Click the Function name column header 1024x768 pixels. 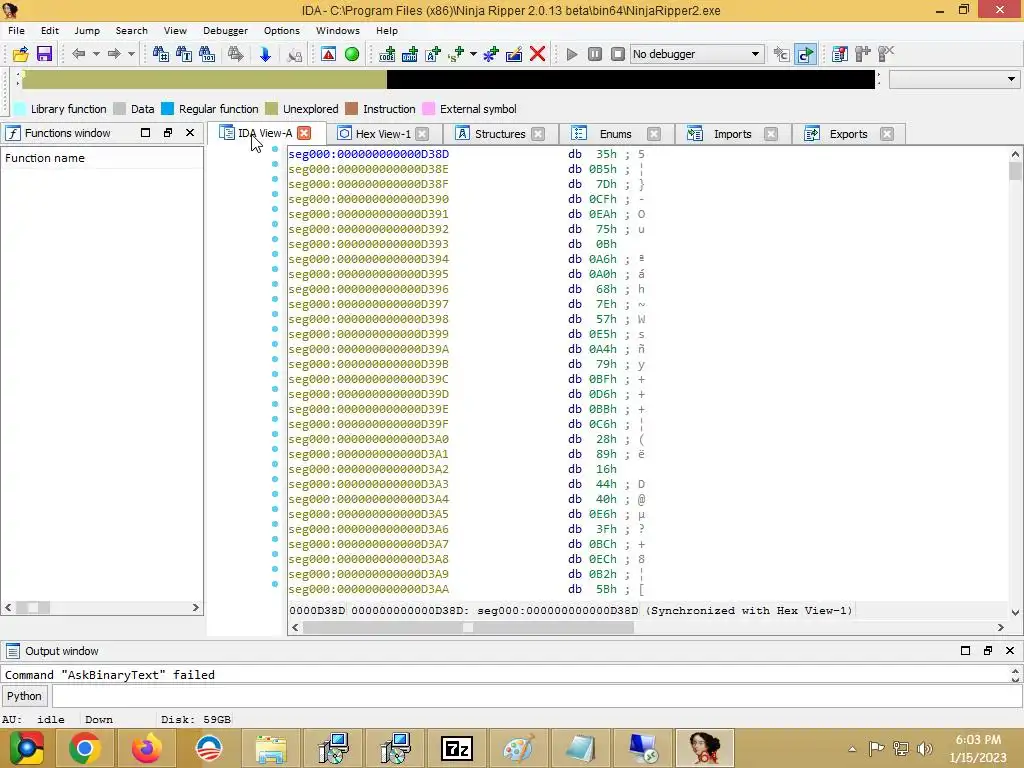[x=102, y=158]
